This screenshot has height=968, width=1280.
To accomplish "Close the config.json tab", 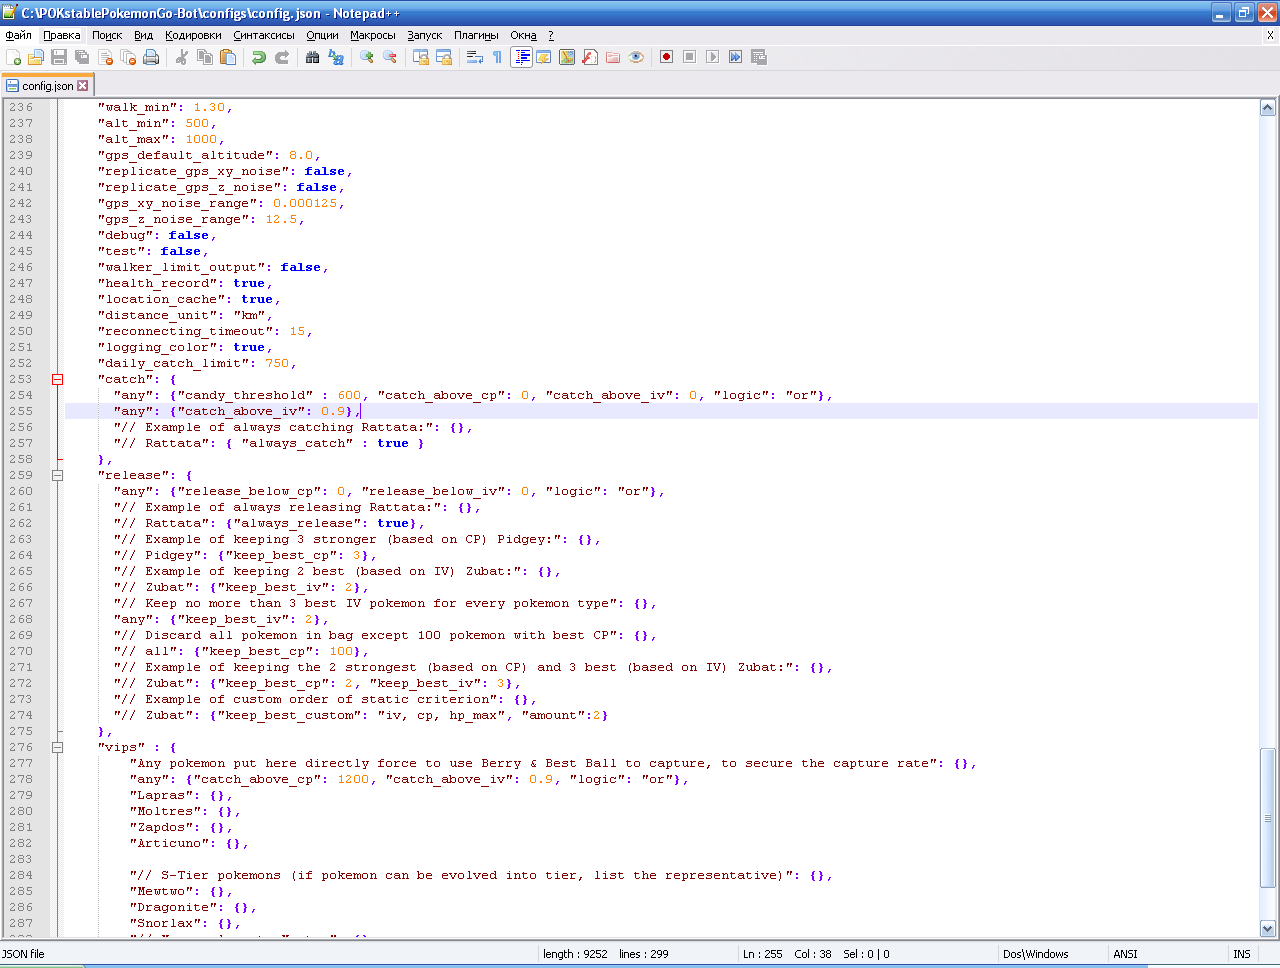I will click(x=83, y=86).
